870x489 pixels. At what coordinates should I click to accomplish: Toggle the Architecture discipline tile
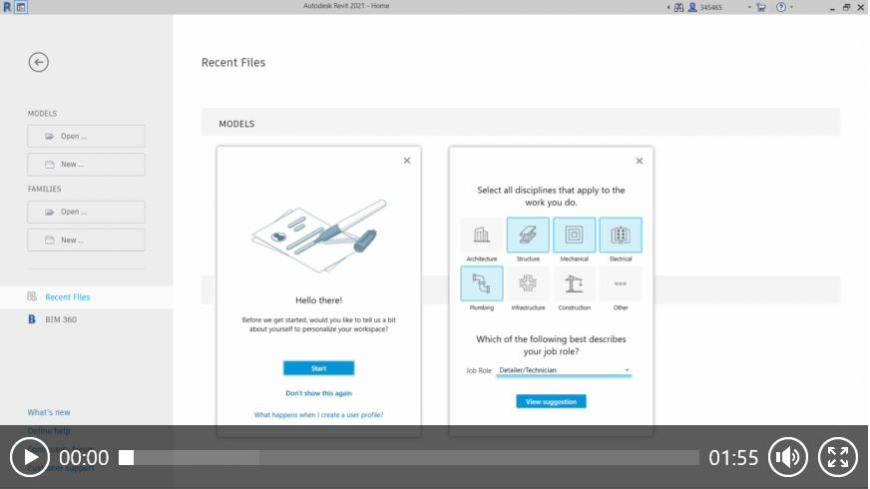click(482, 235)
